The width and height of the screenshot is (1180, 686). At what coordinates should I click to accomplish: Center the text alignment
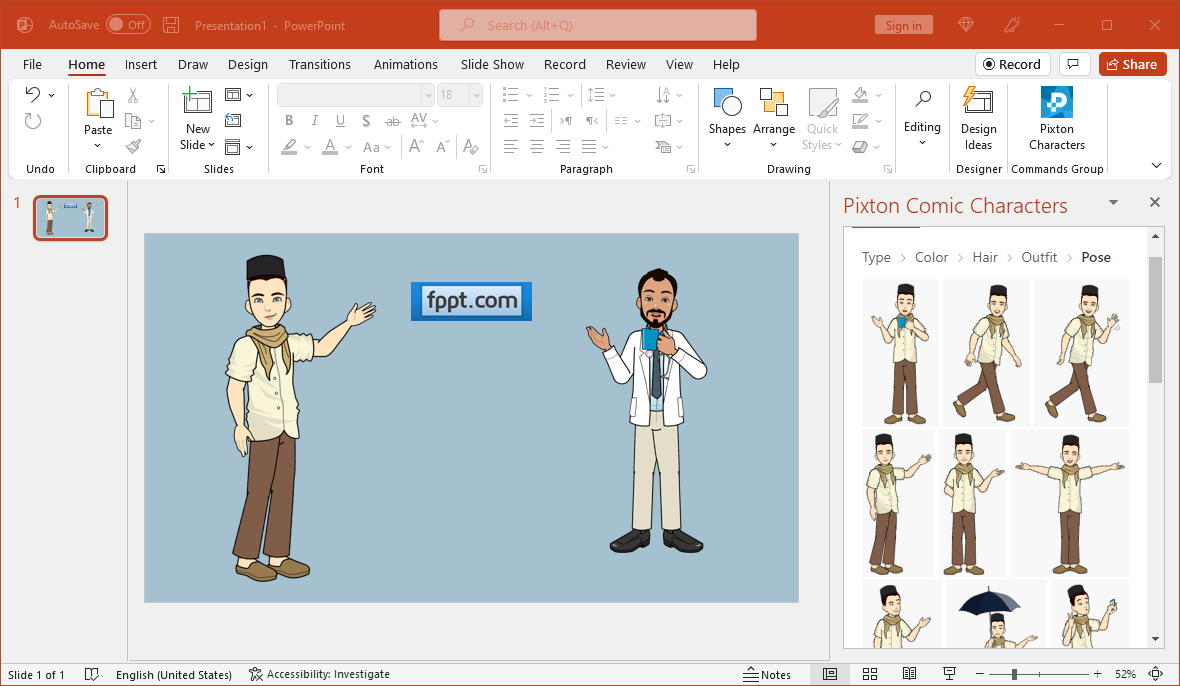pos(537,146)
